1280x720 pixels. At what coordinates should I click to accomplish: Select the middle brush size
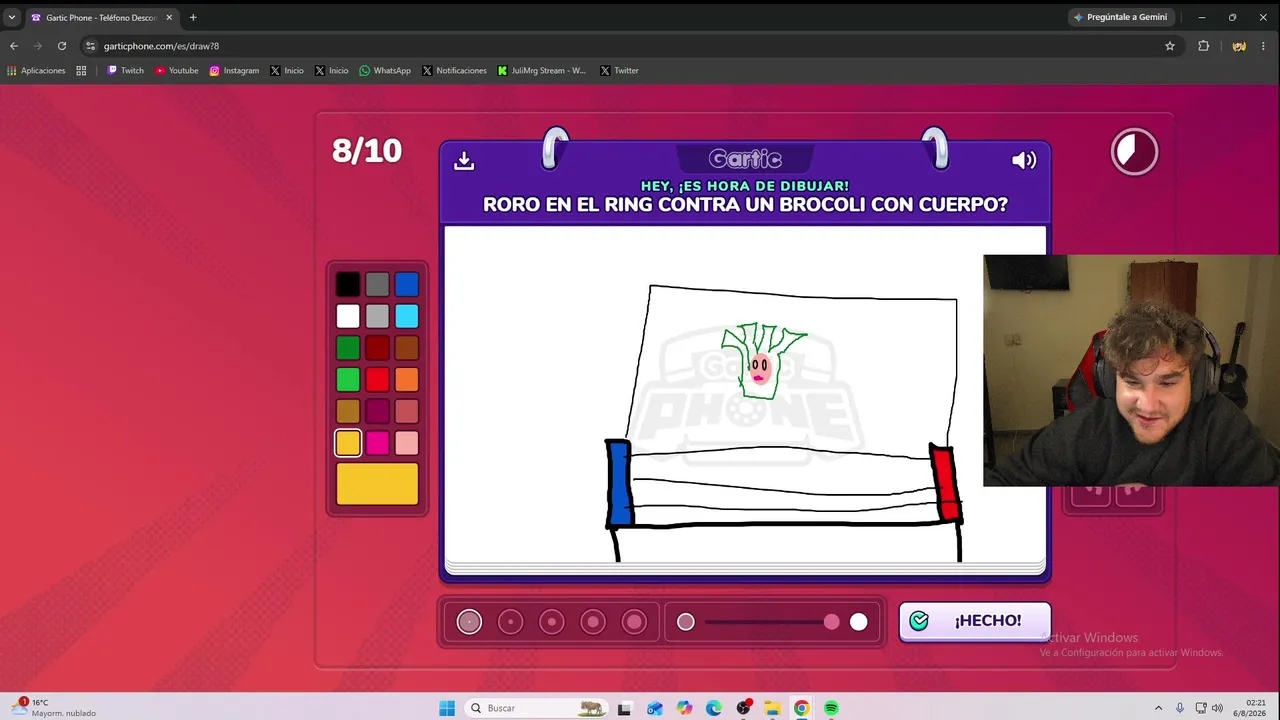(552, 622)
